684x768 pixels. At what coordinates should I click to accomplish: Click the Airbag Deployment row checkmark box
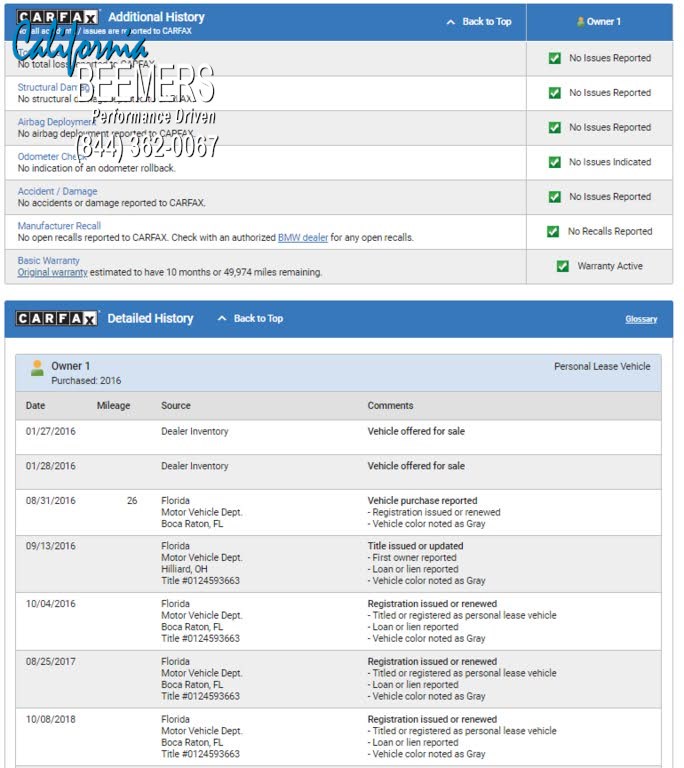click(554, 127)
